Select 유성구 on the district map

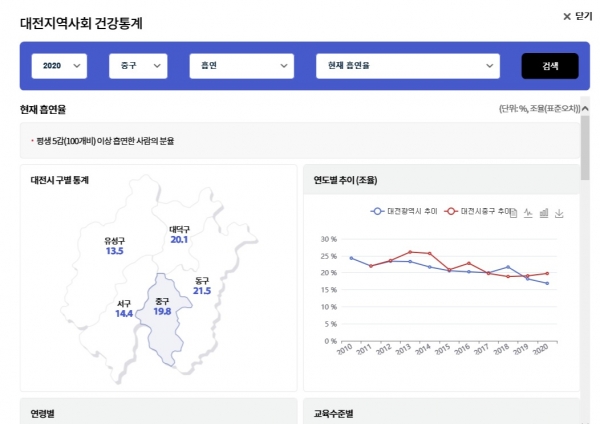115,246
